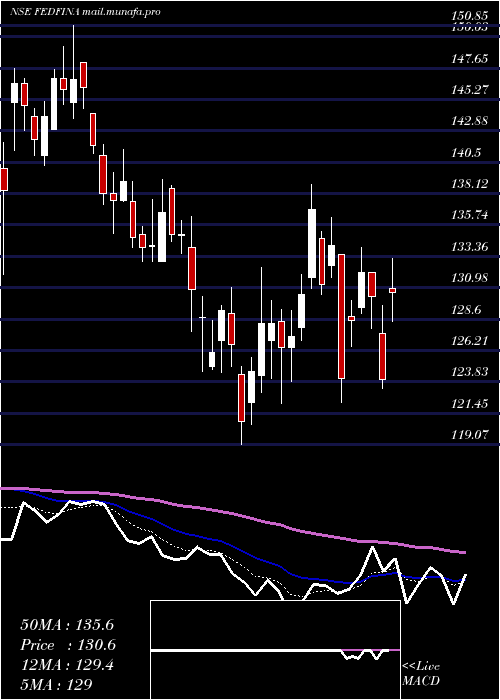Select the 145.27 price axis label
Viewport: 500px width, 700px height.
click(469, 90)
